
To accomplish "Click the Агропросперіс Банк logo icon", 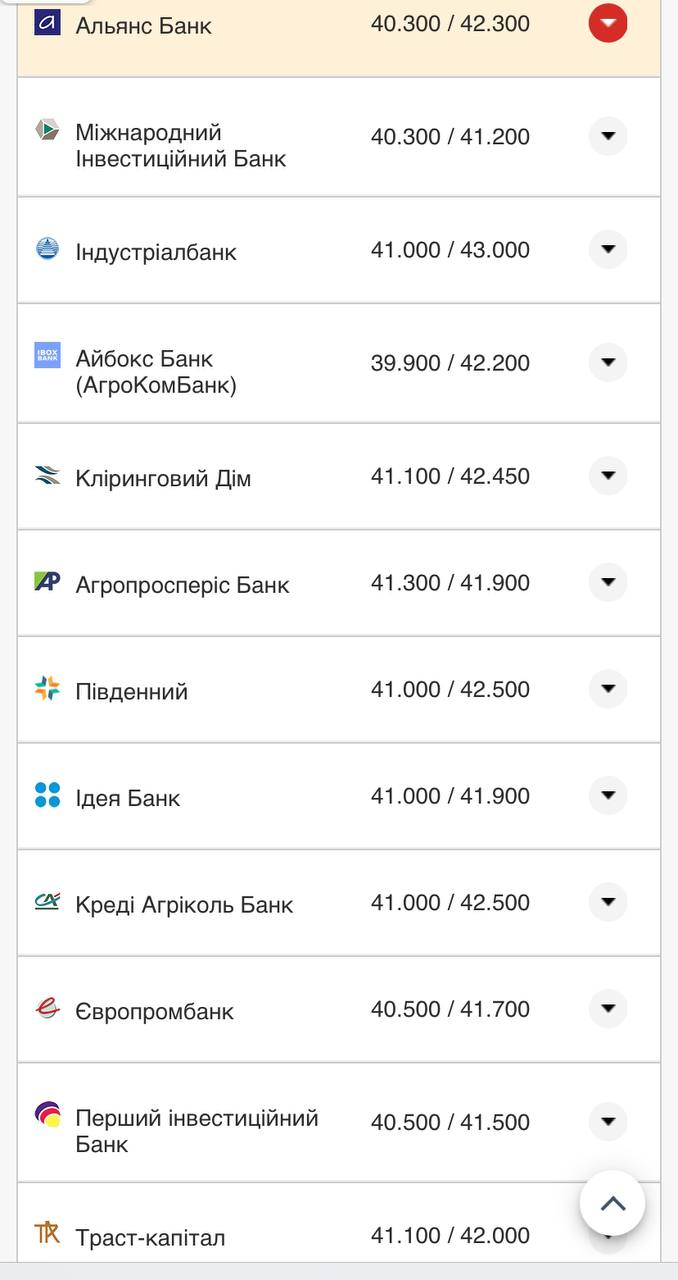I will coord(47,581).
